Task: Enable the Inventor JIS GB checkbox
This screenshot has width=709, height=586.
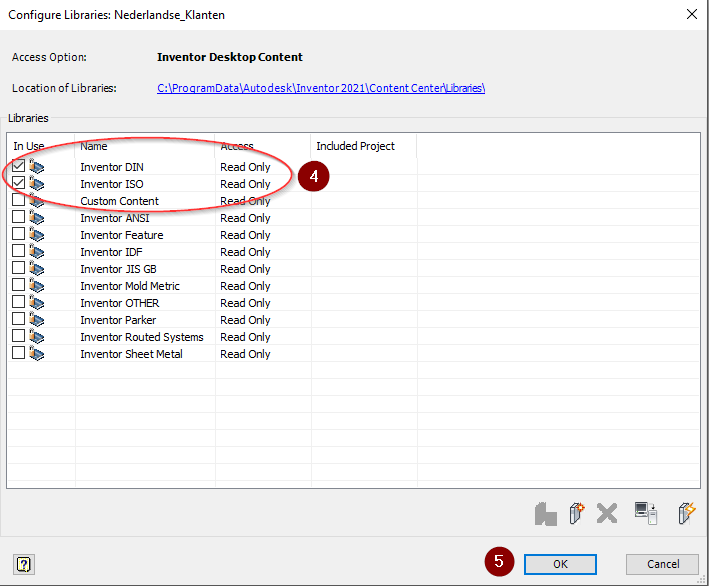Action: pyautogui.click(x=19, y=268)
